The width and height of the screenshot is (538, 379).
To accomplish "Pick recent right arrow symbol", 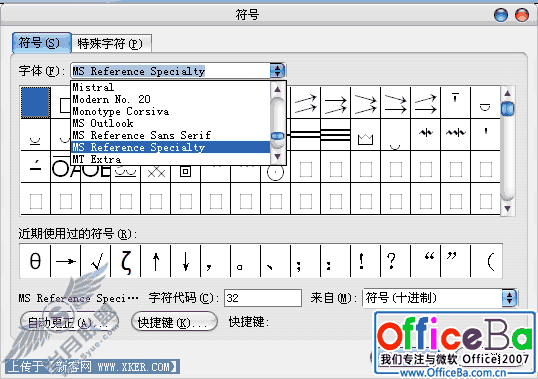I will pyautogui.click(x=66, y=261).
